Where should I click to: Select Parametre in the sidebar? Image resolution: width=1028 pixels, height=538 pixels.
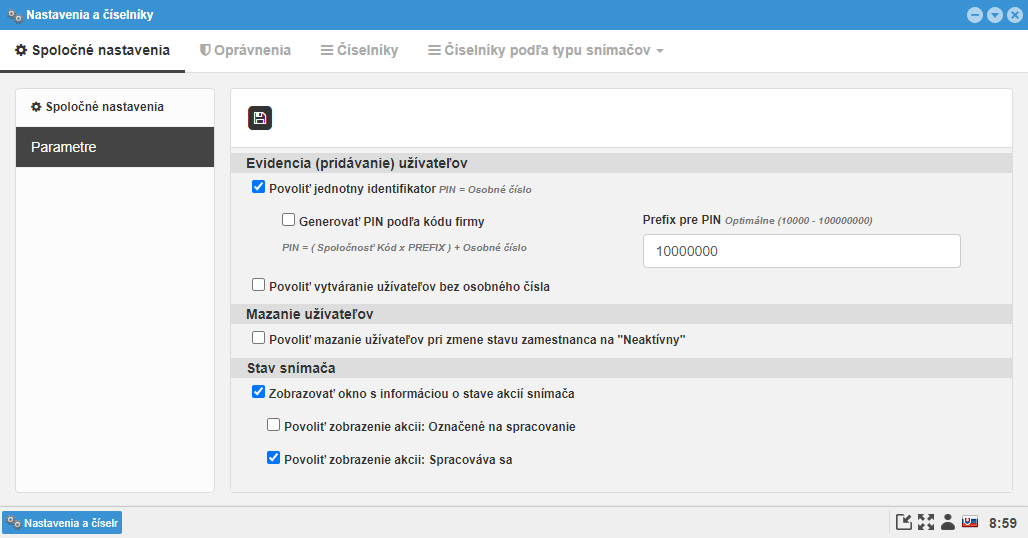coord(115,147)
